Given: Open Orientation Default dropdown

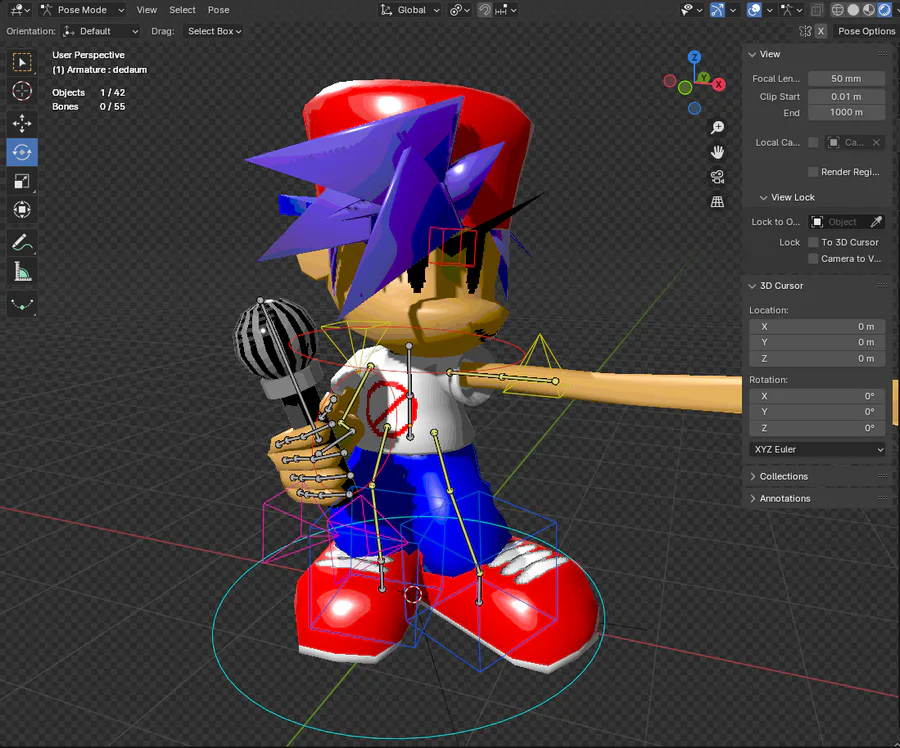Looking at the screenshot, I should 100,31.
